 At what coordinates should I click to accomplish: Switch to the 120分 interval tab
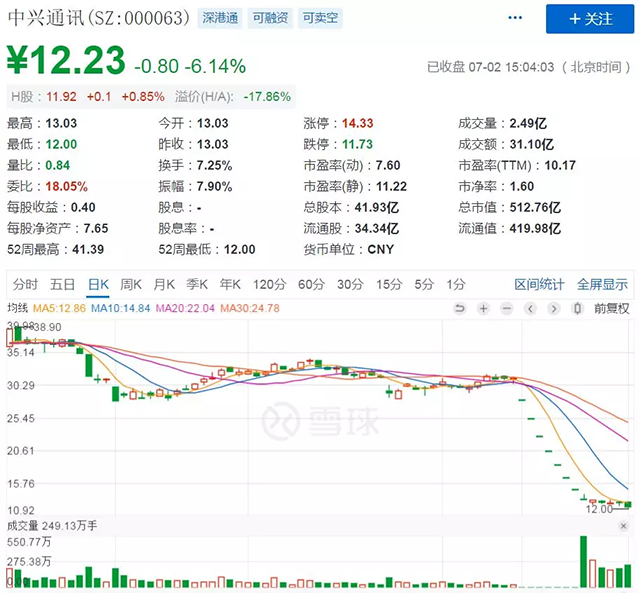[269, 284]
